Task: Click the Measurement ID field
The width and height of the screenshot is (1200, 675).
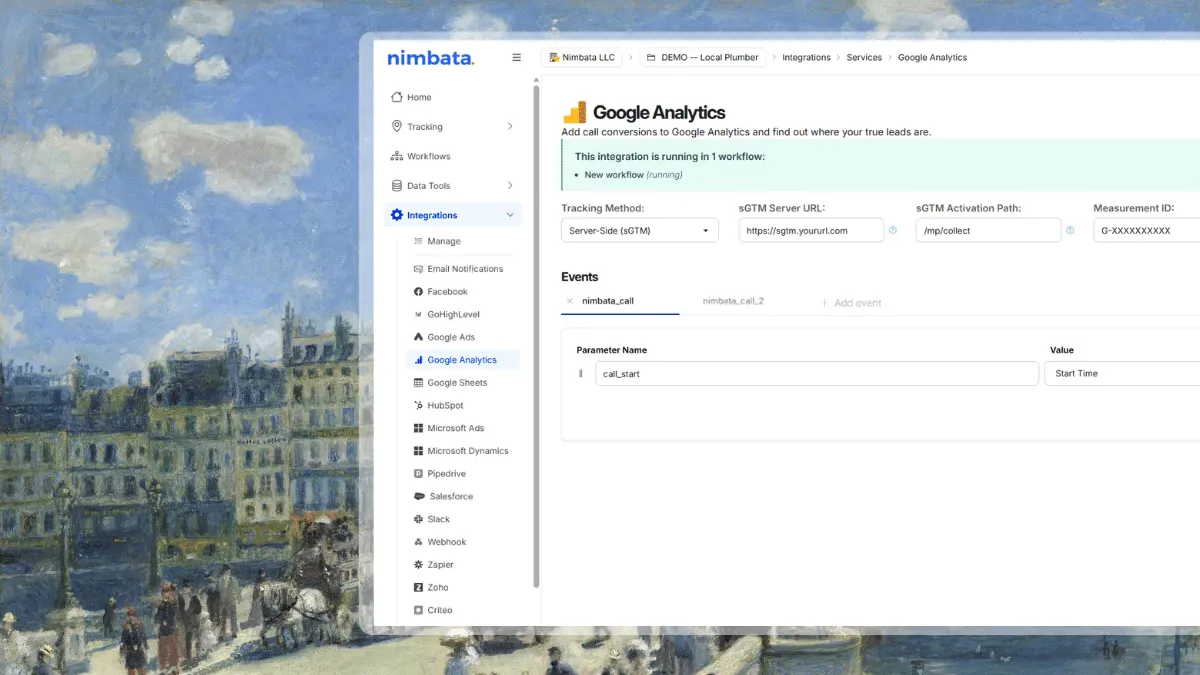Action: [x=1147, y=231]
